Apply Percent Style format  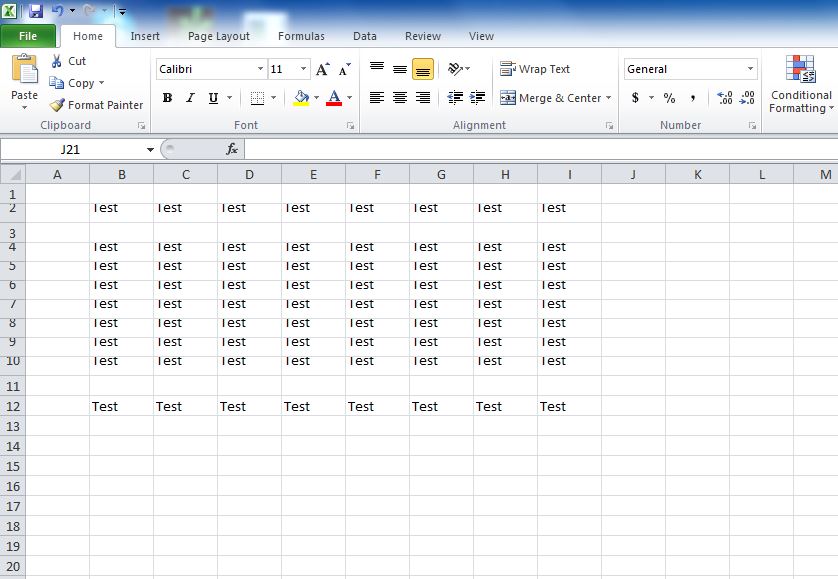(x=669, y=98)
